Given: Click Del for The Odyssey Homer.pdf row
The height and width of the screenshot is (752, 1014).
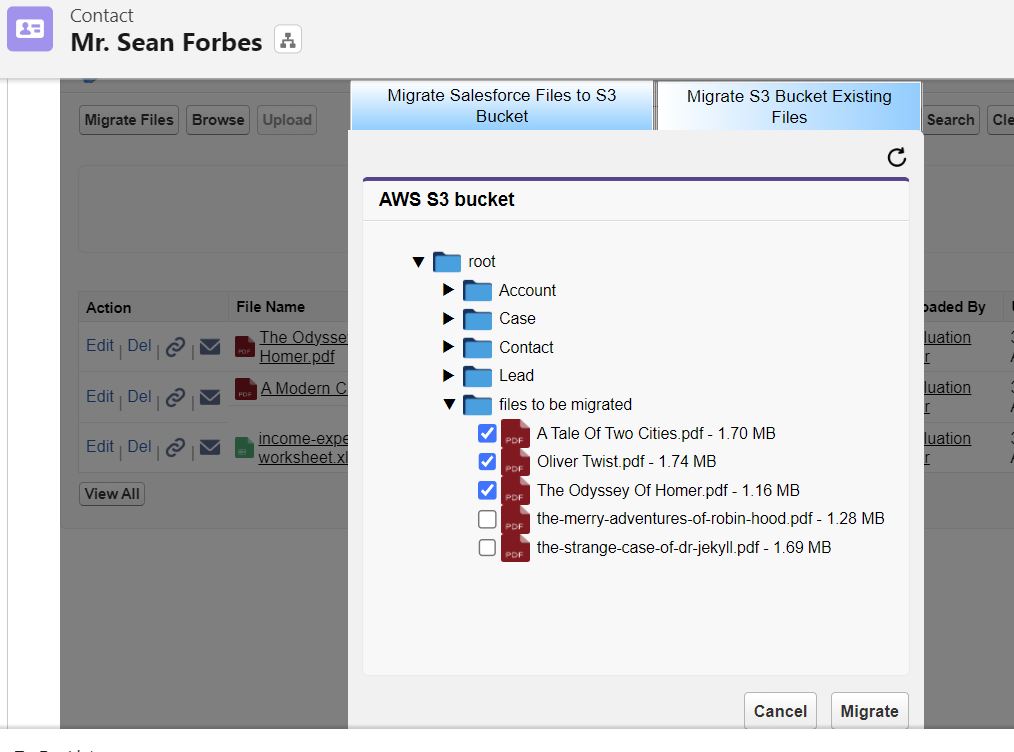Looking at the screenshot, I should pyautogui.click(x=139, y=345).
